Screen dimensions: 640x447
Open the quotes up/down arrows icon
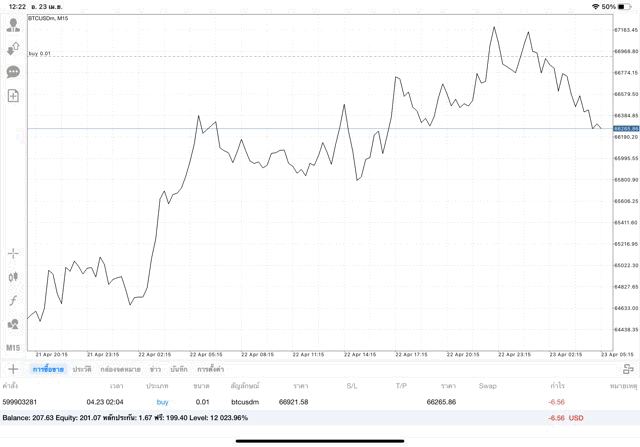click(13, 48)
